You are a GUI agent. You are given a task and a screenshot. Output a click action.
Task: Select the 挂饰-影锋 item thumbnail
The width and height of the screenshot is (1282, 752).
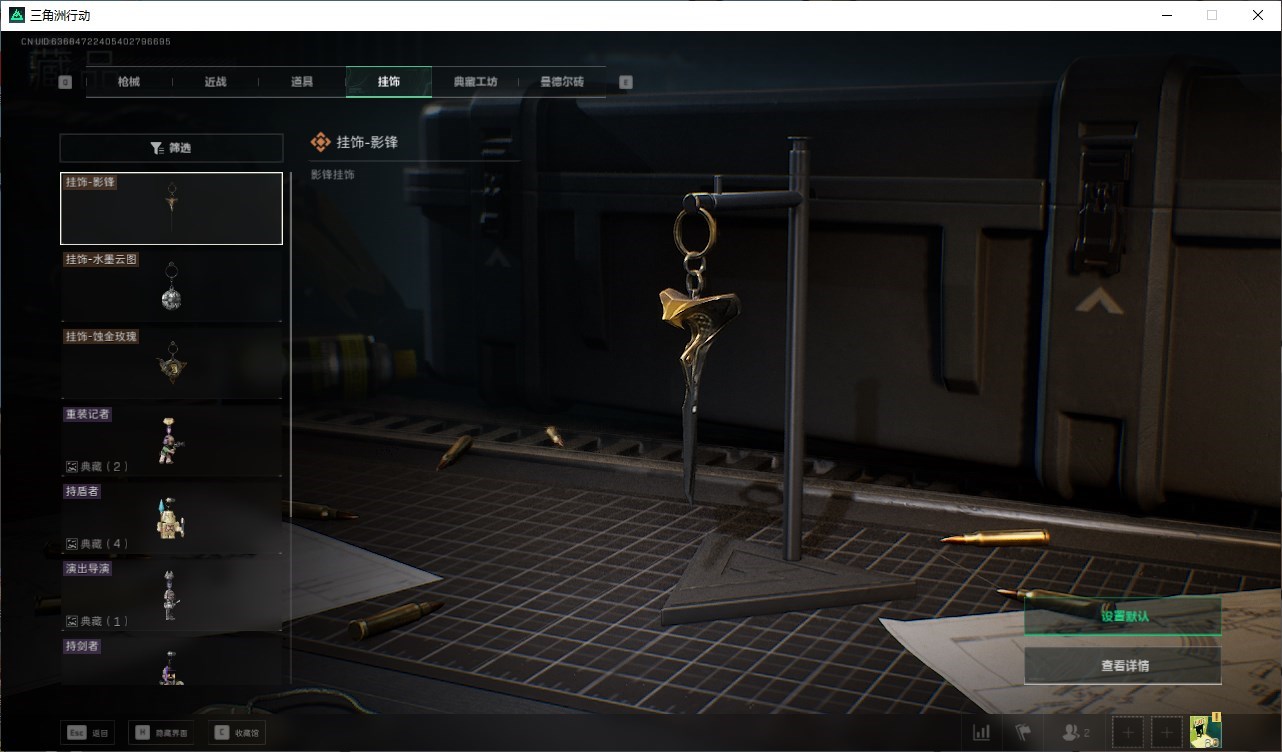coord(171,208)
